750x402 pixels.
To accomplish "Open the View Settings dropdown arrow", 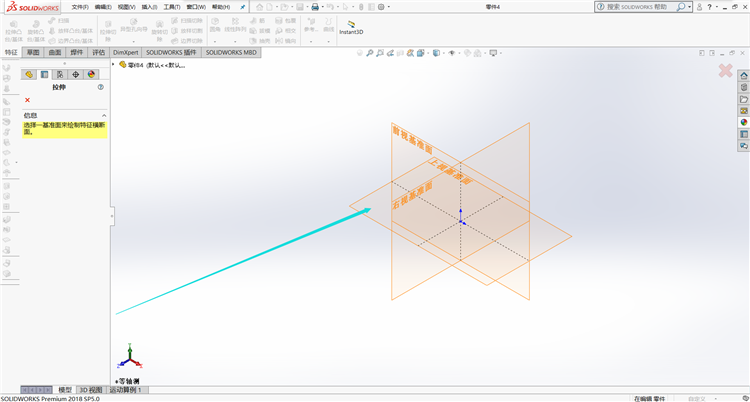I will (501, 53).
